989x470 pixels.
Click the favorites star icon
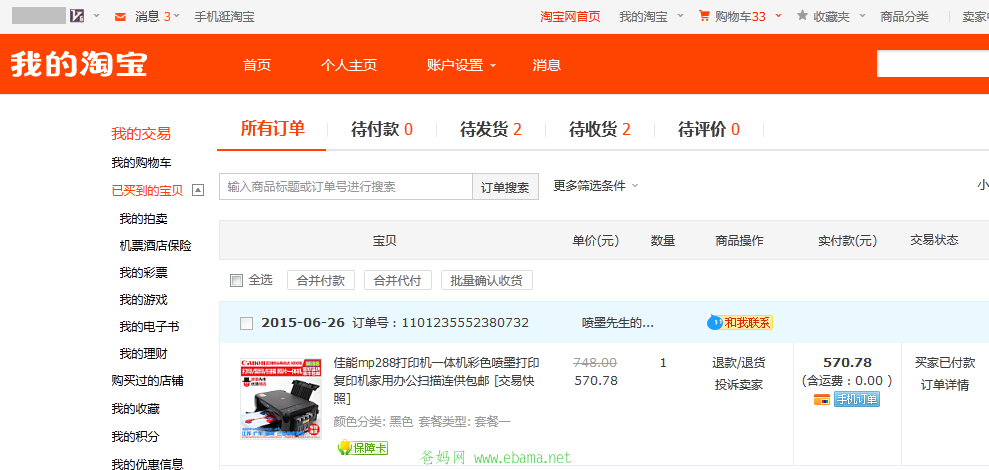click(802, 15)
